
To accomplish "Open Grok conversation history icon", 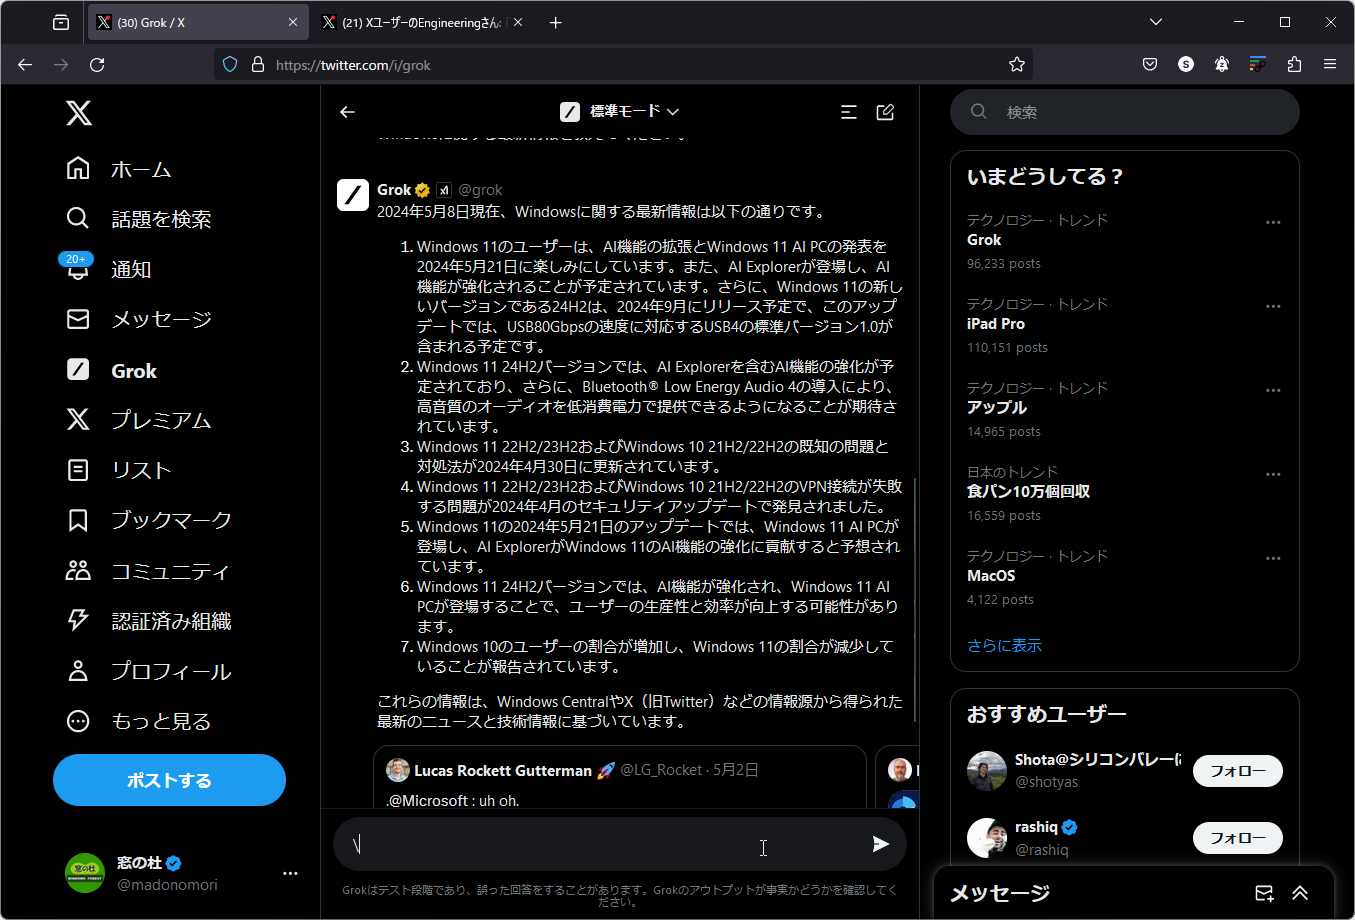I will (x=848, y=112).
